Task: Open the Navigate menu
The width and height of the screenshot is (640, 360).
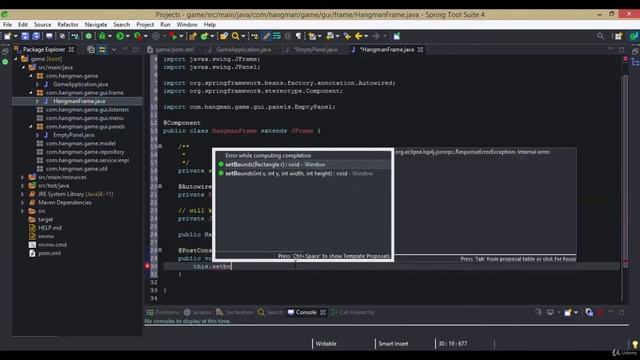Action: [x=96, y=25]
